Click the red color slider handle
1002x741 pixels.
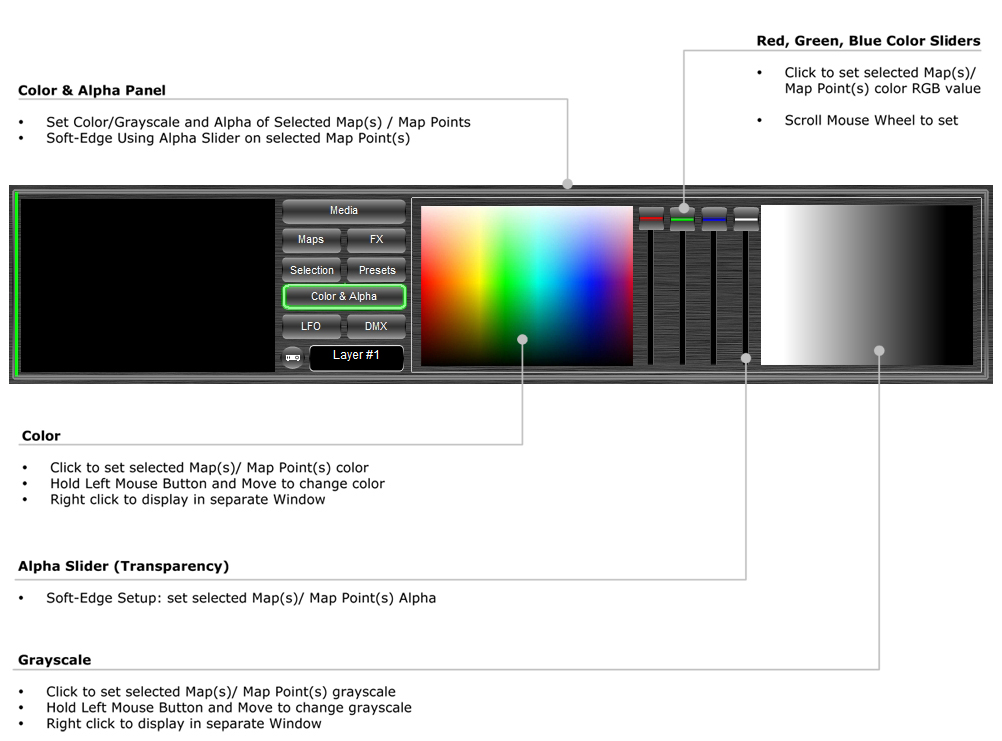click(651, 218)
